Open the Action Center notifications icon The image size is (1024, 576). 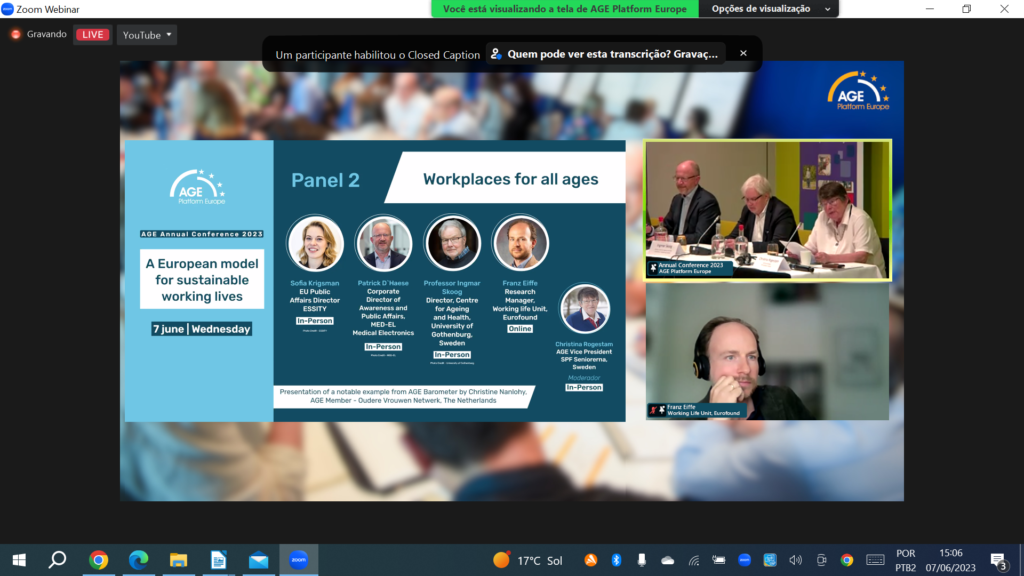click(998, 560)
